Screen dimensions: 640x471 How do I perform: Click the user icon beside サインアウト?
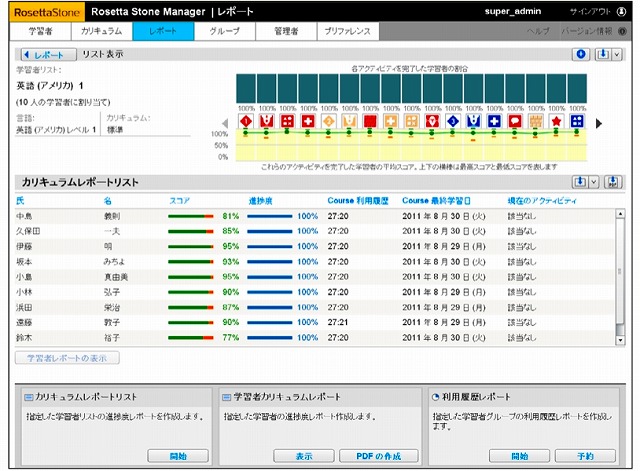click(622, 12)
